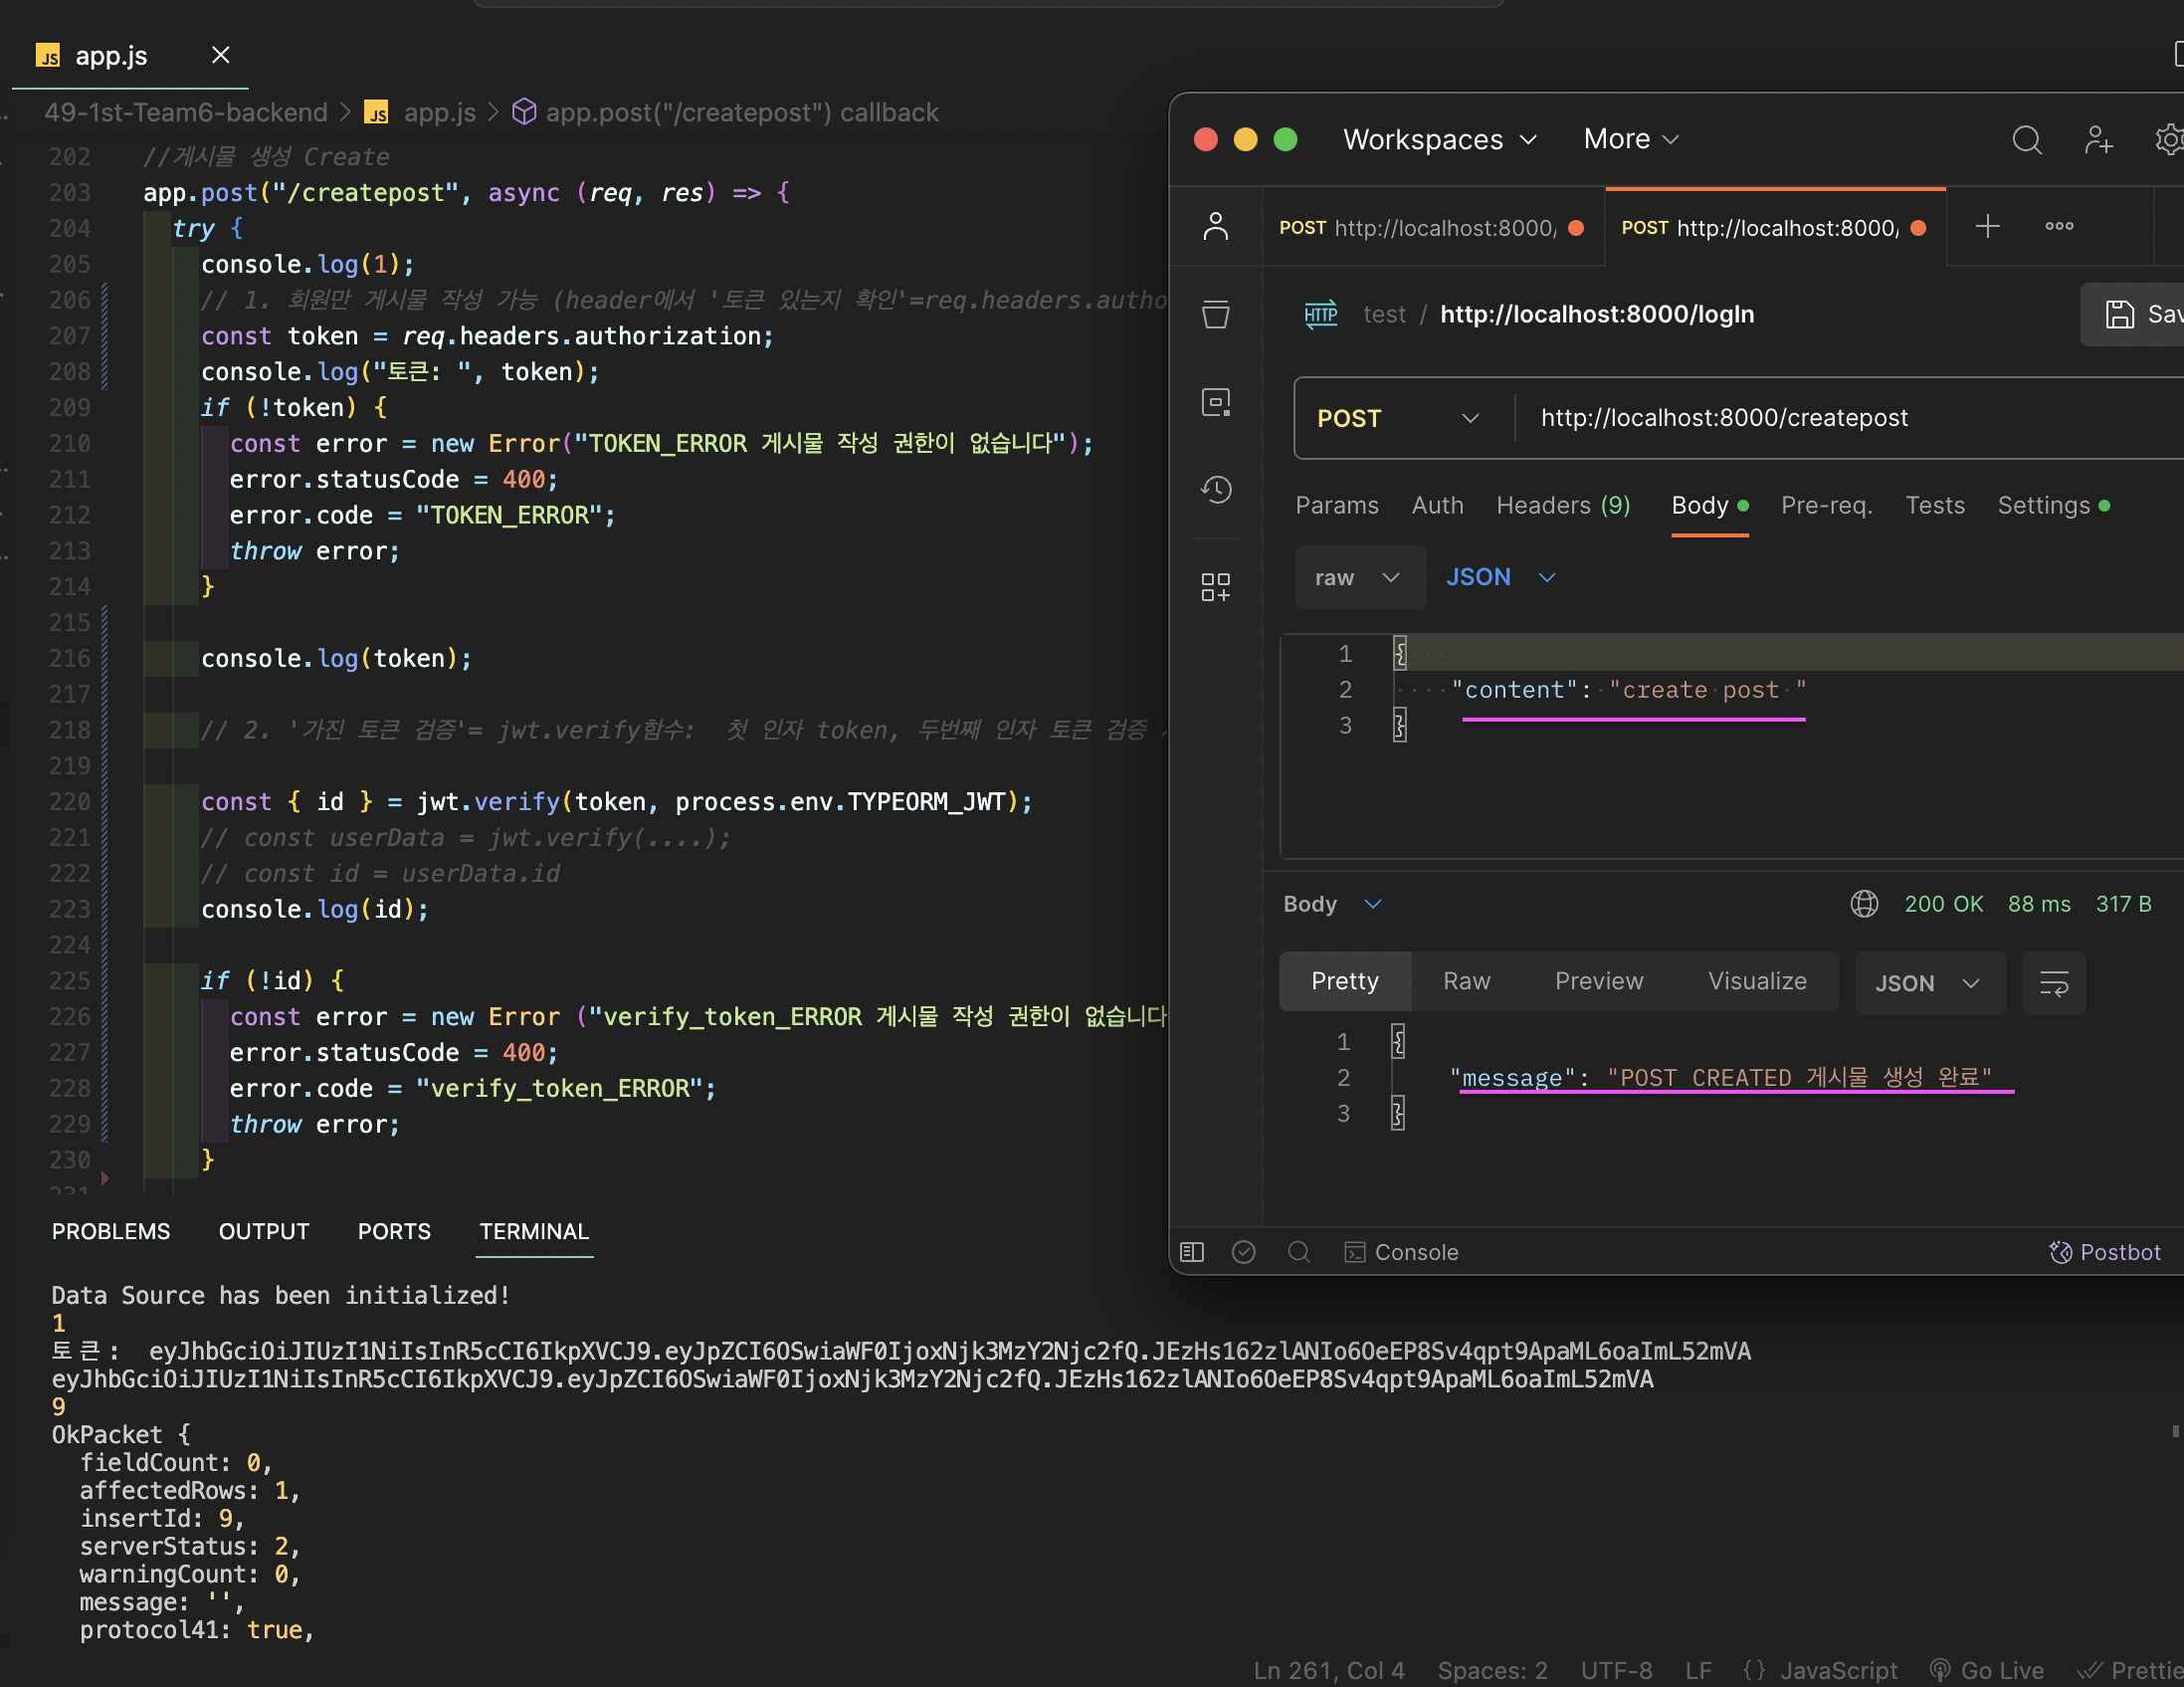Screen dimensions: 2184x1687
Task: Expand Workspaces menu
Action: pos(1438,139)
